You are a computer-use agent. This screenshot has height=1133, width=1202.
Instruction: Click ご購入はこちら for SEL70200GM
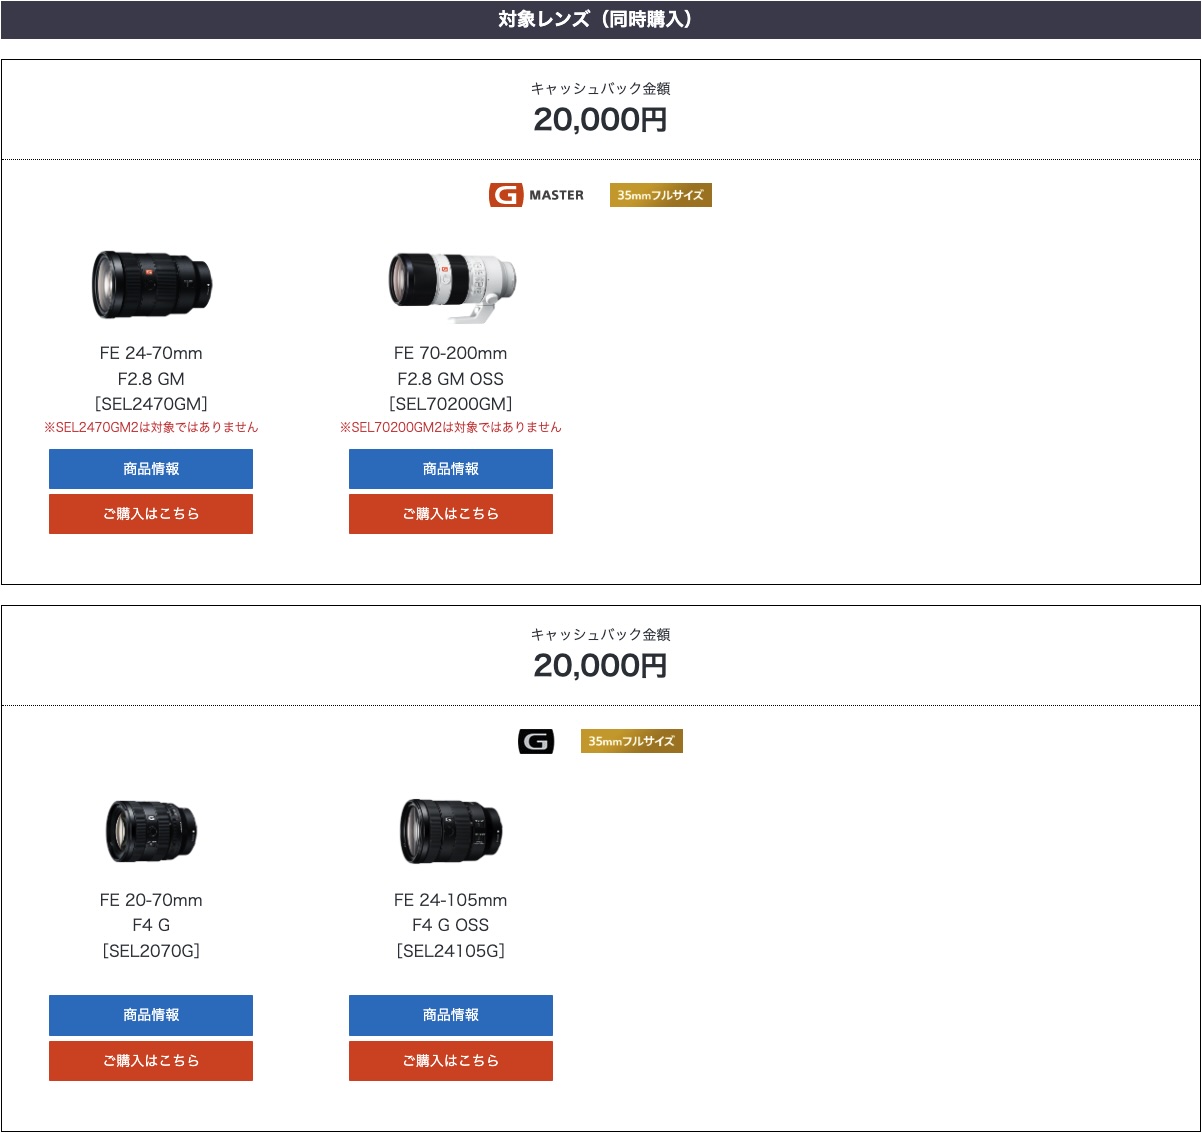(451, 514)
